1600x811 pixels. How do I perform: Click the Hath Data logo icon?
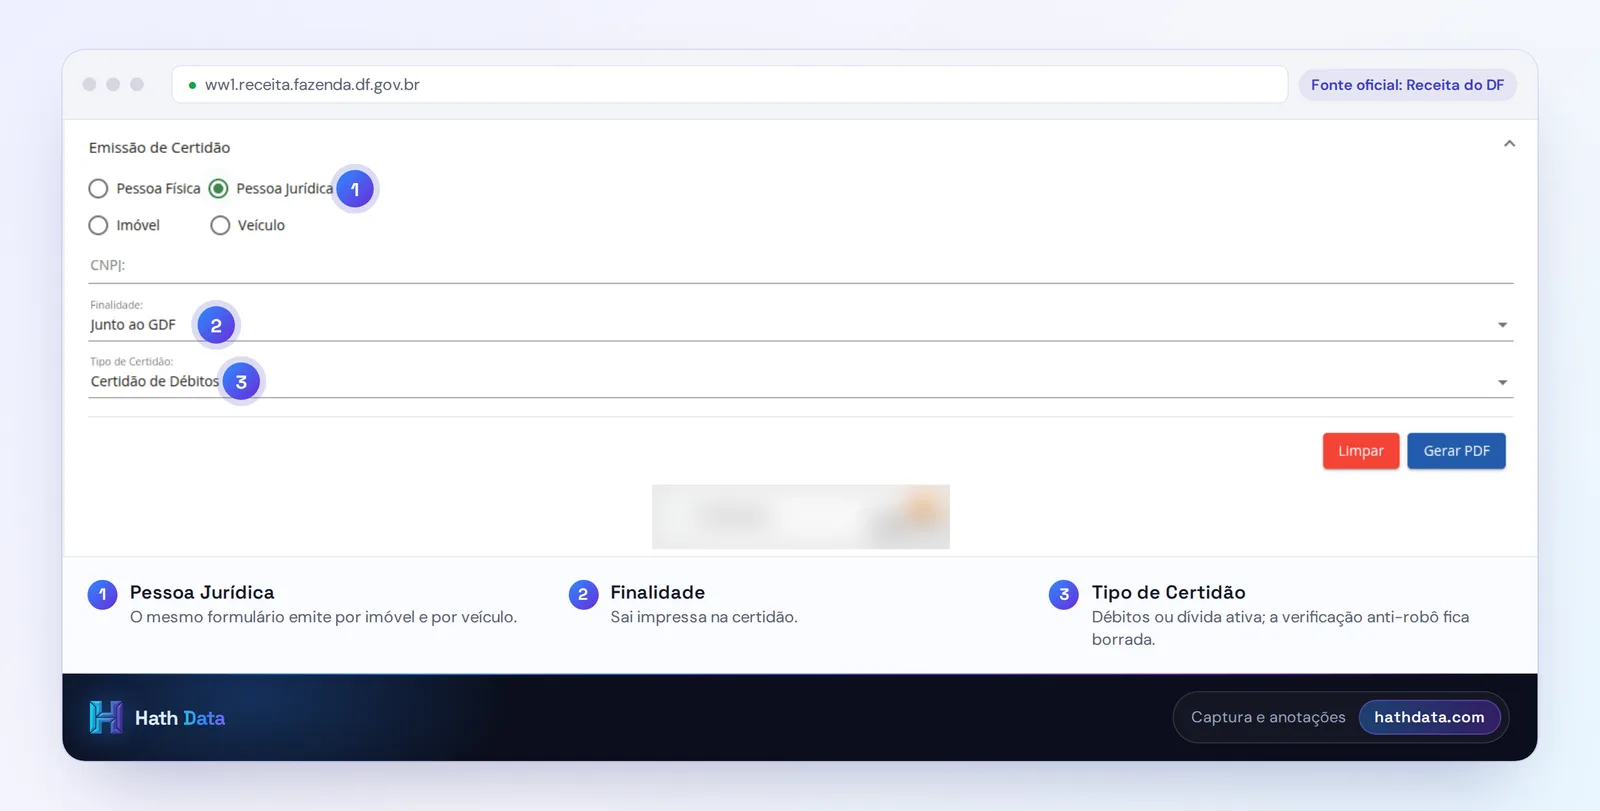click(x=105, y=717)
